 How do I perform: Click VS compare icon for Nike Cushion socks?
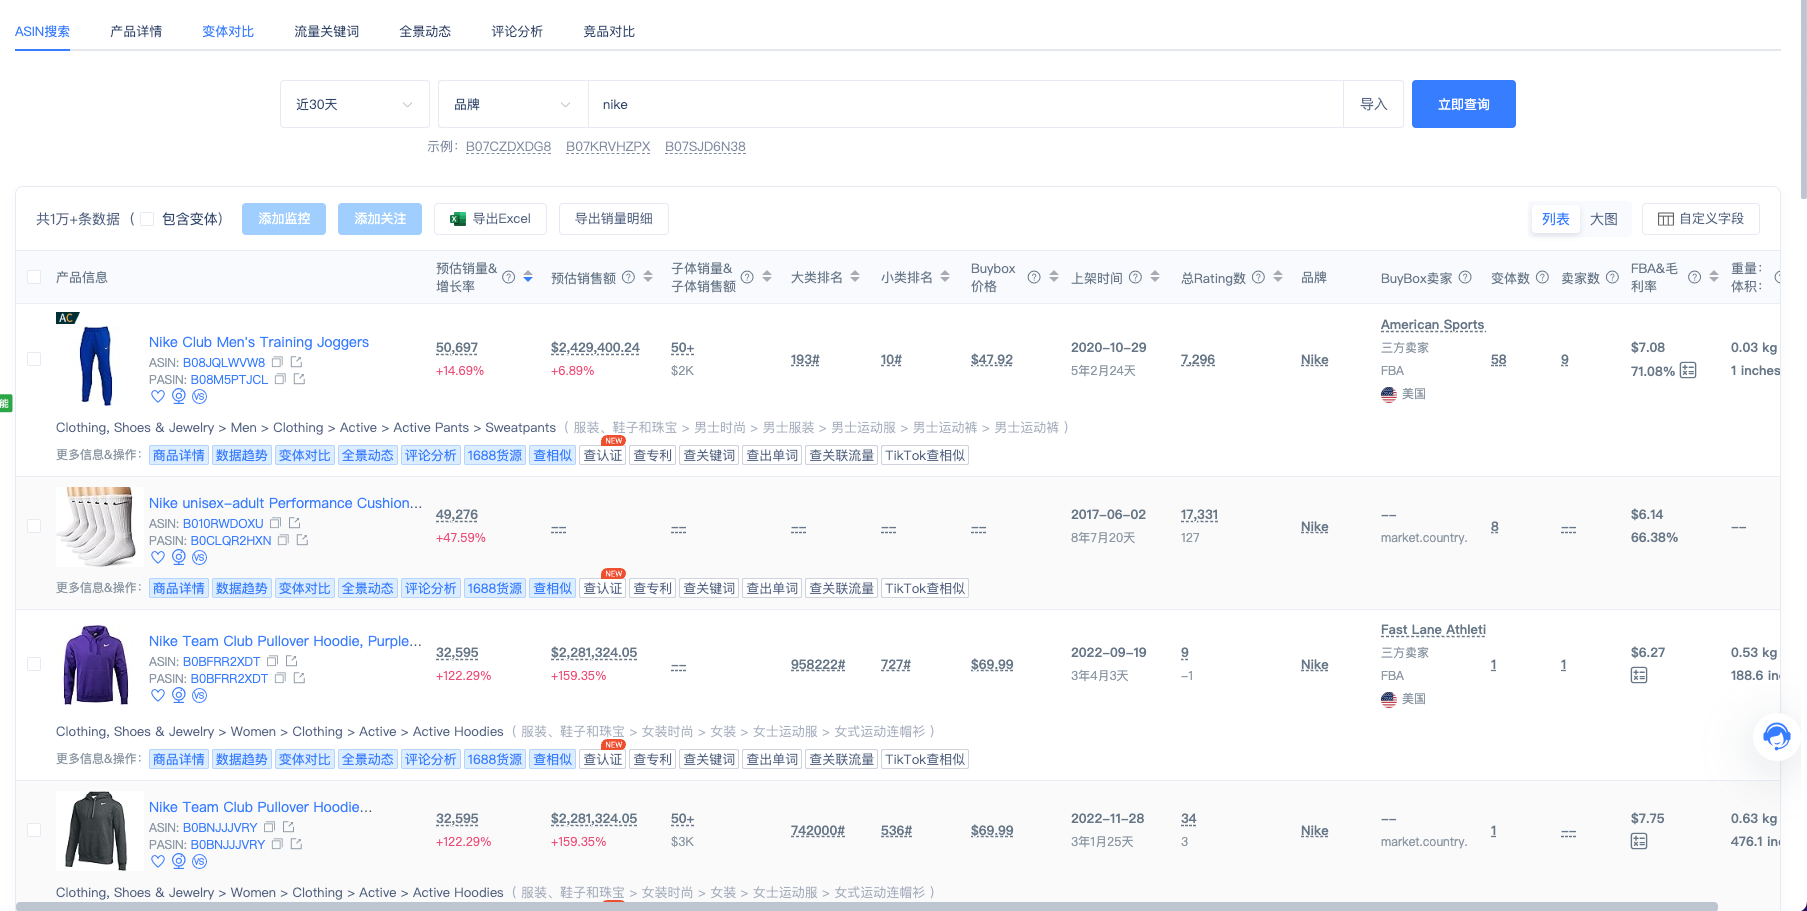pos(200,557)
